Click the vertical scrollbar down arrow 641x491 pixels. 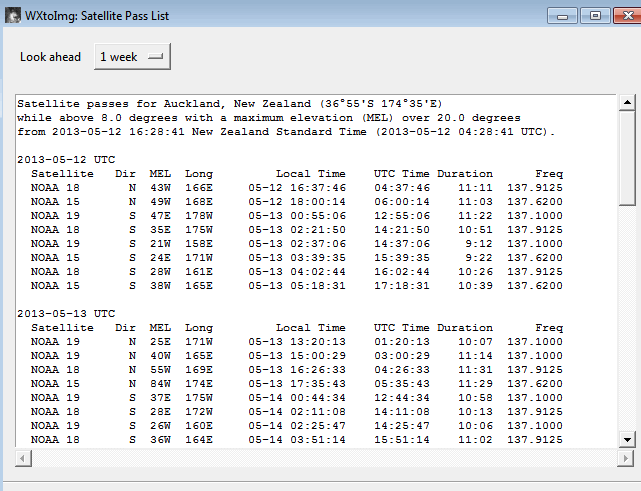pos(627,439)
